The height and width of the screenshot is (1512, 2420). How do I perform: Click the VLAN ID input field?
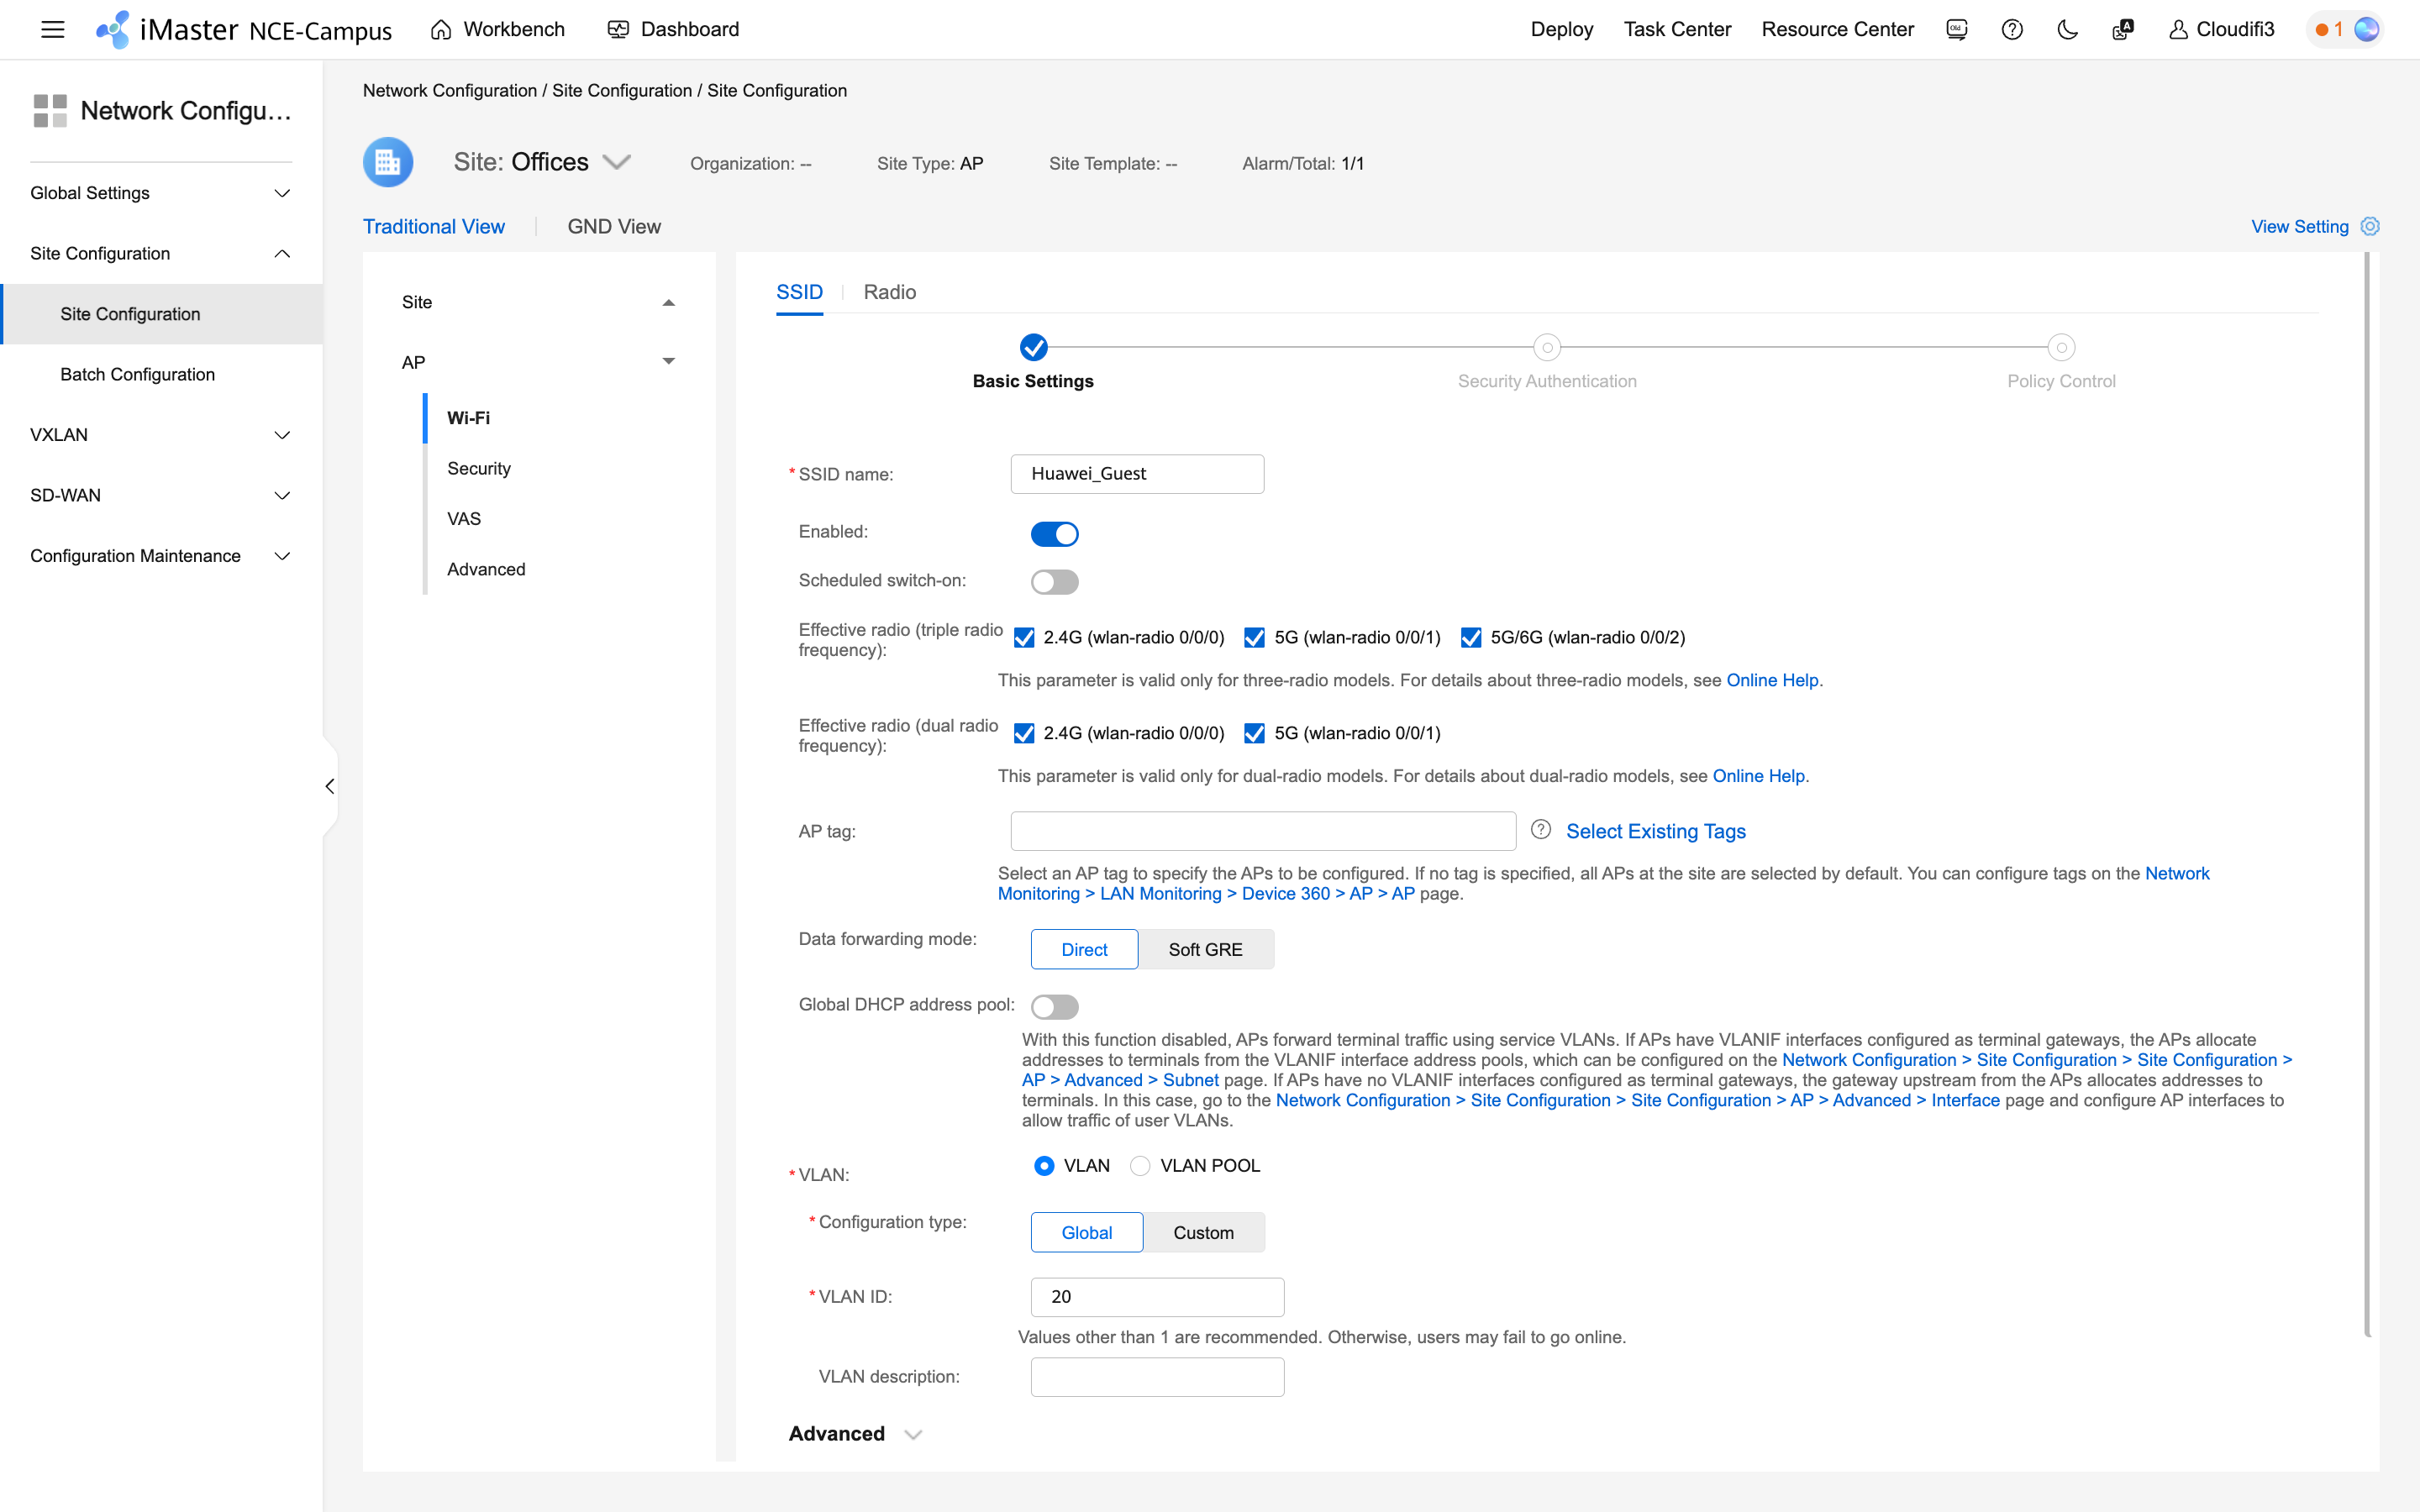[1157, 1296]
